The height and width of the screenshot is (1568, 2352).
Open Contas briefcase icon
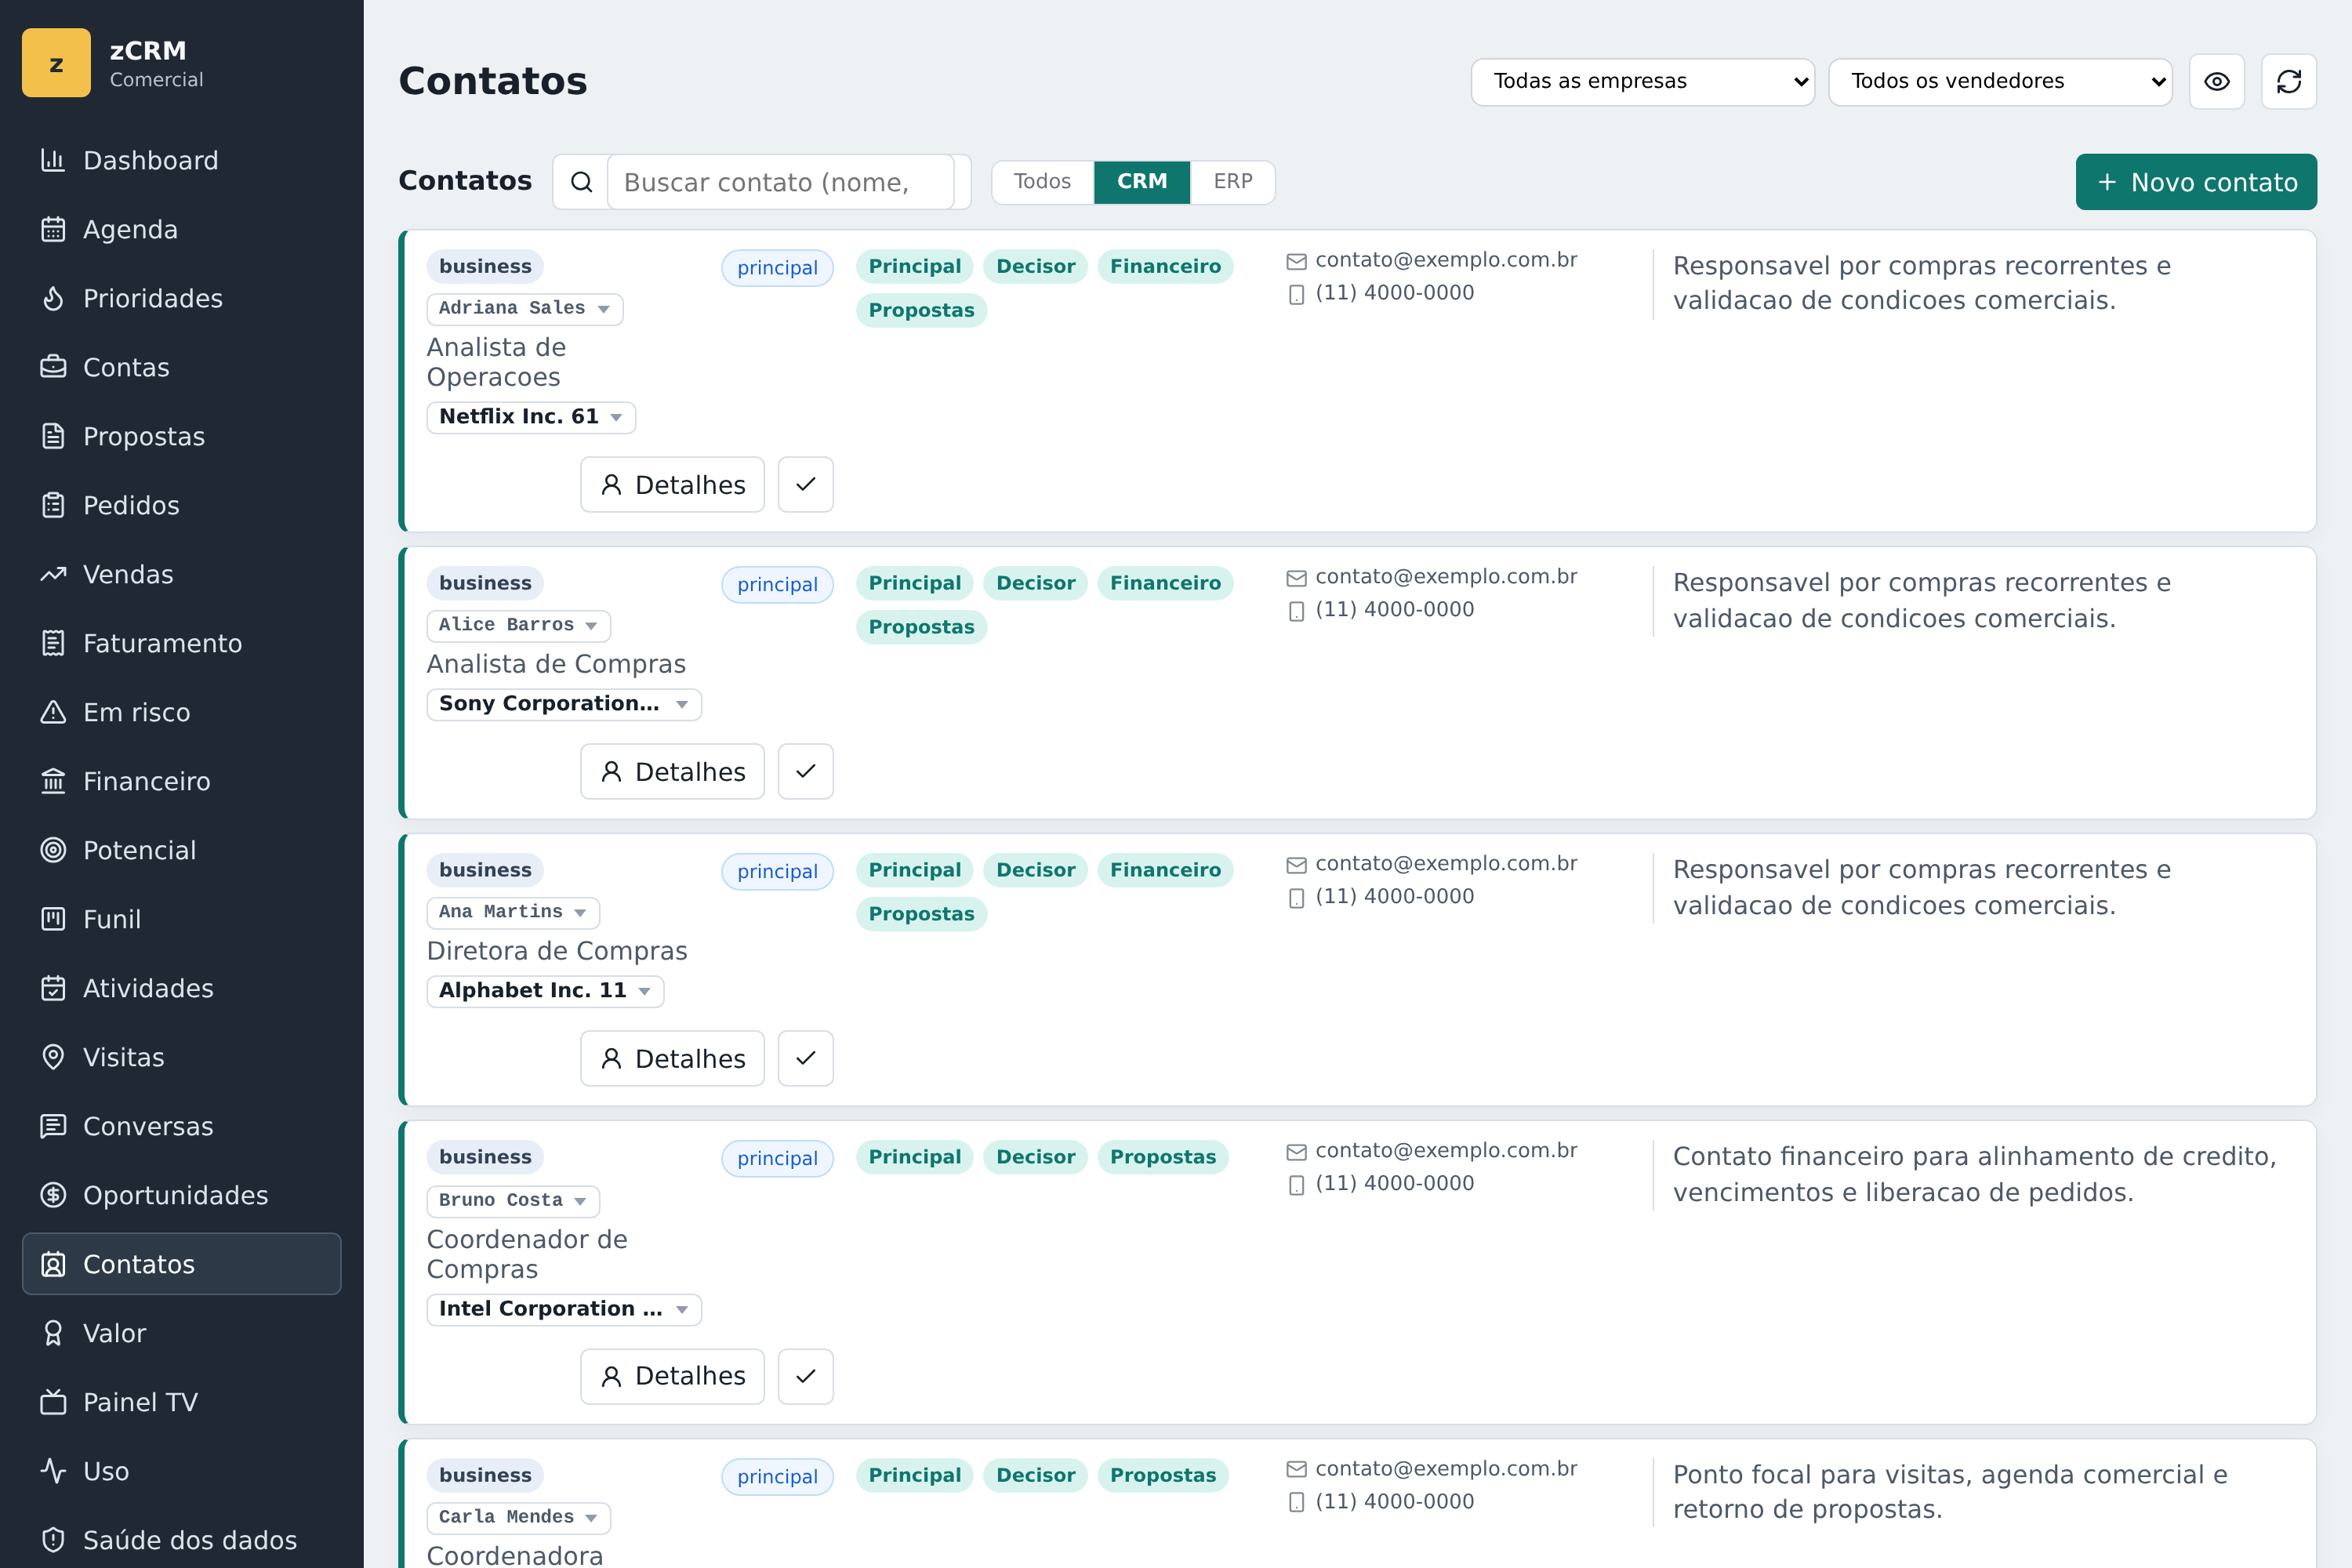pos(53,367)
